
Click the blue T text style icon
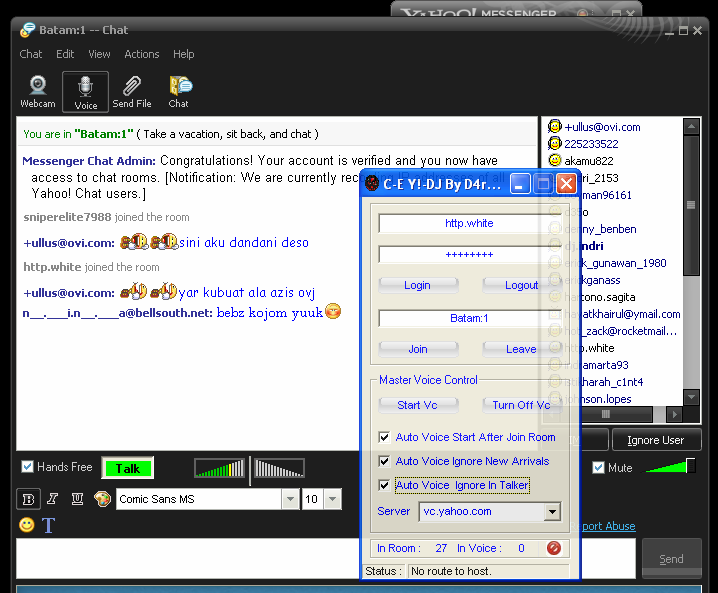point(49,525)
